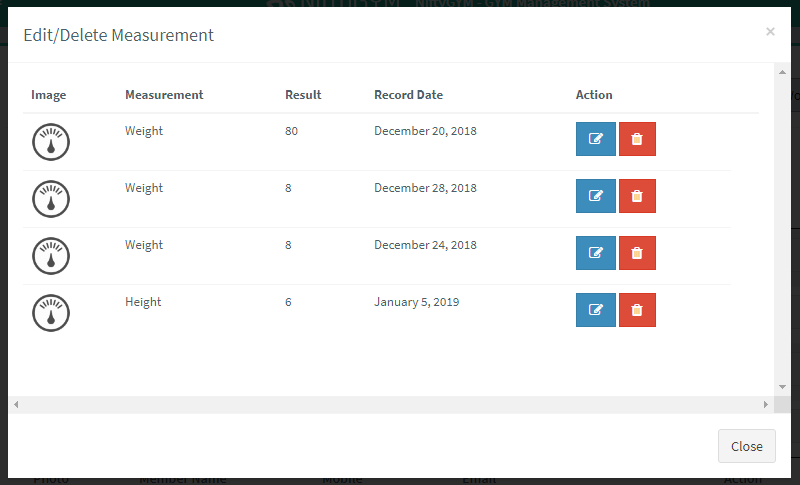This screenshot has height=485, width=800.
Task: Edit the Weight 80 measurement row
Action: click(x=595, y=139)
